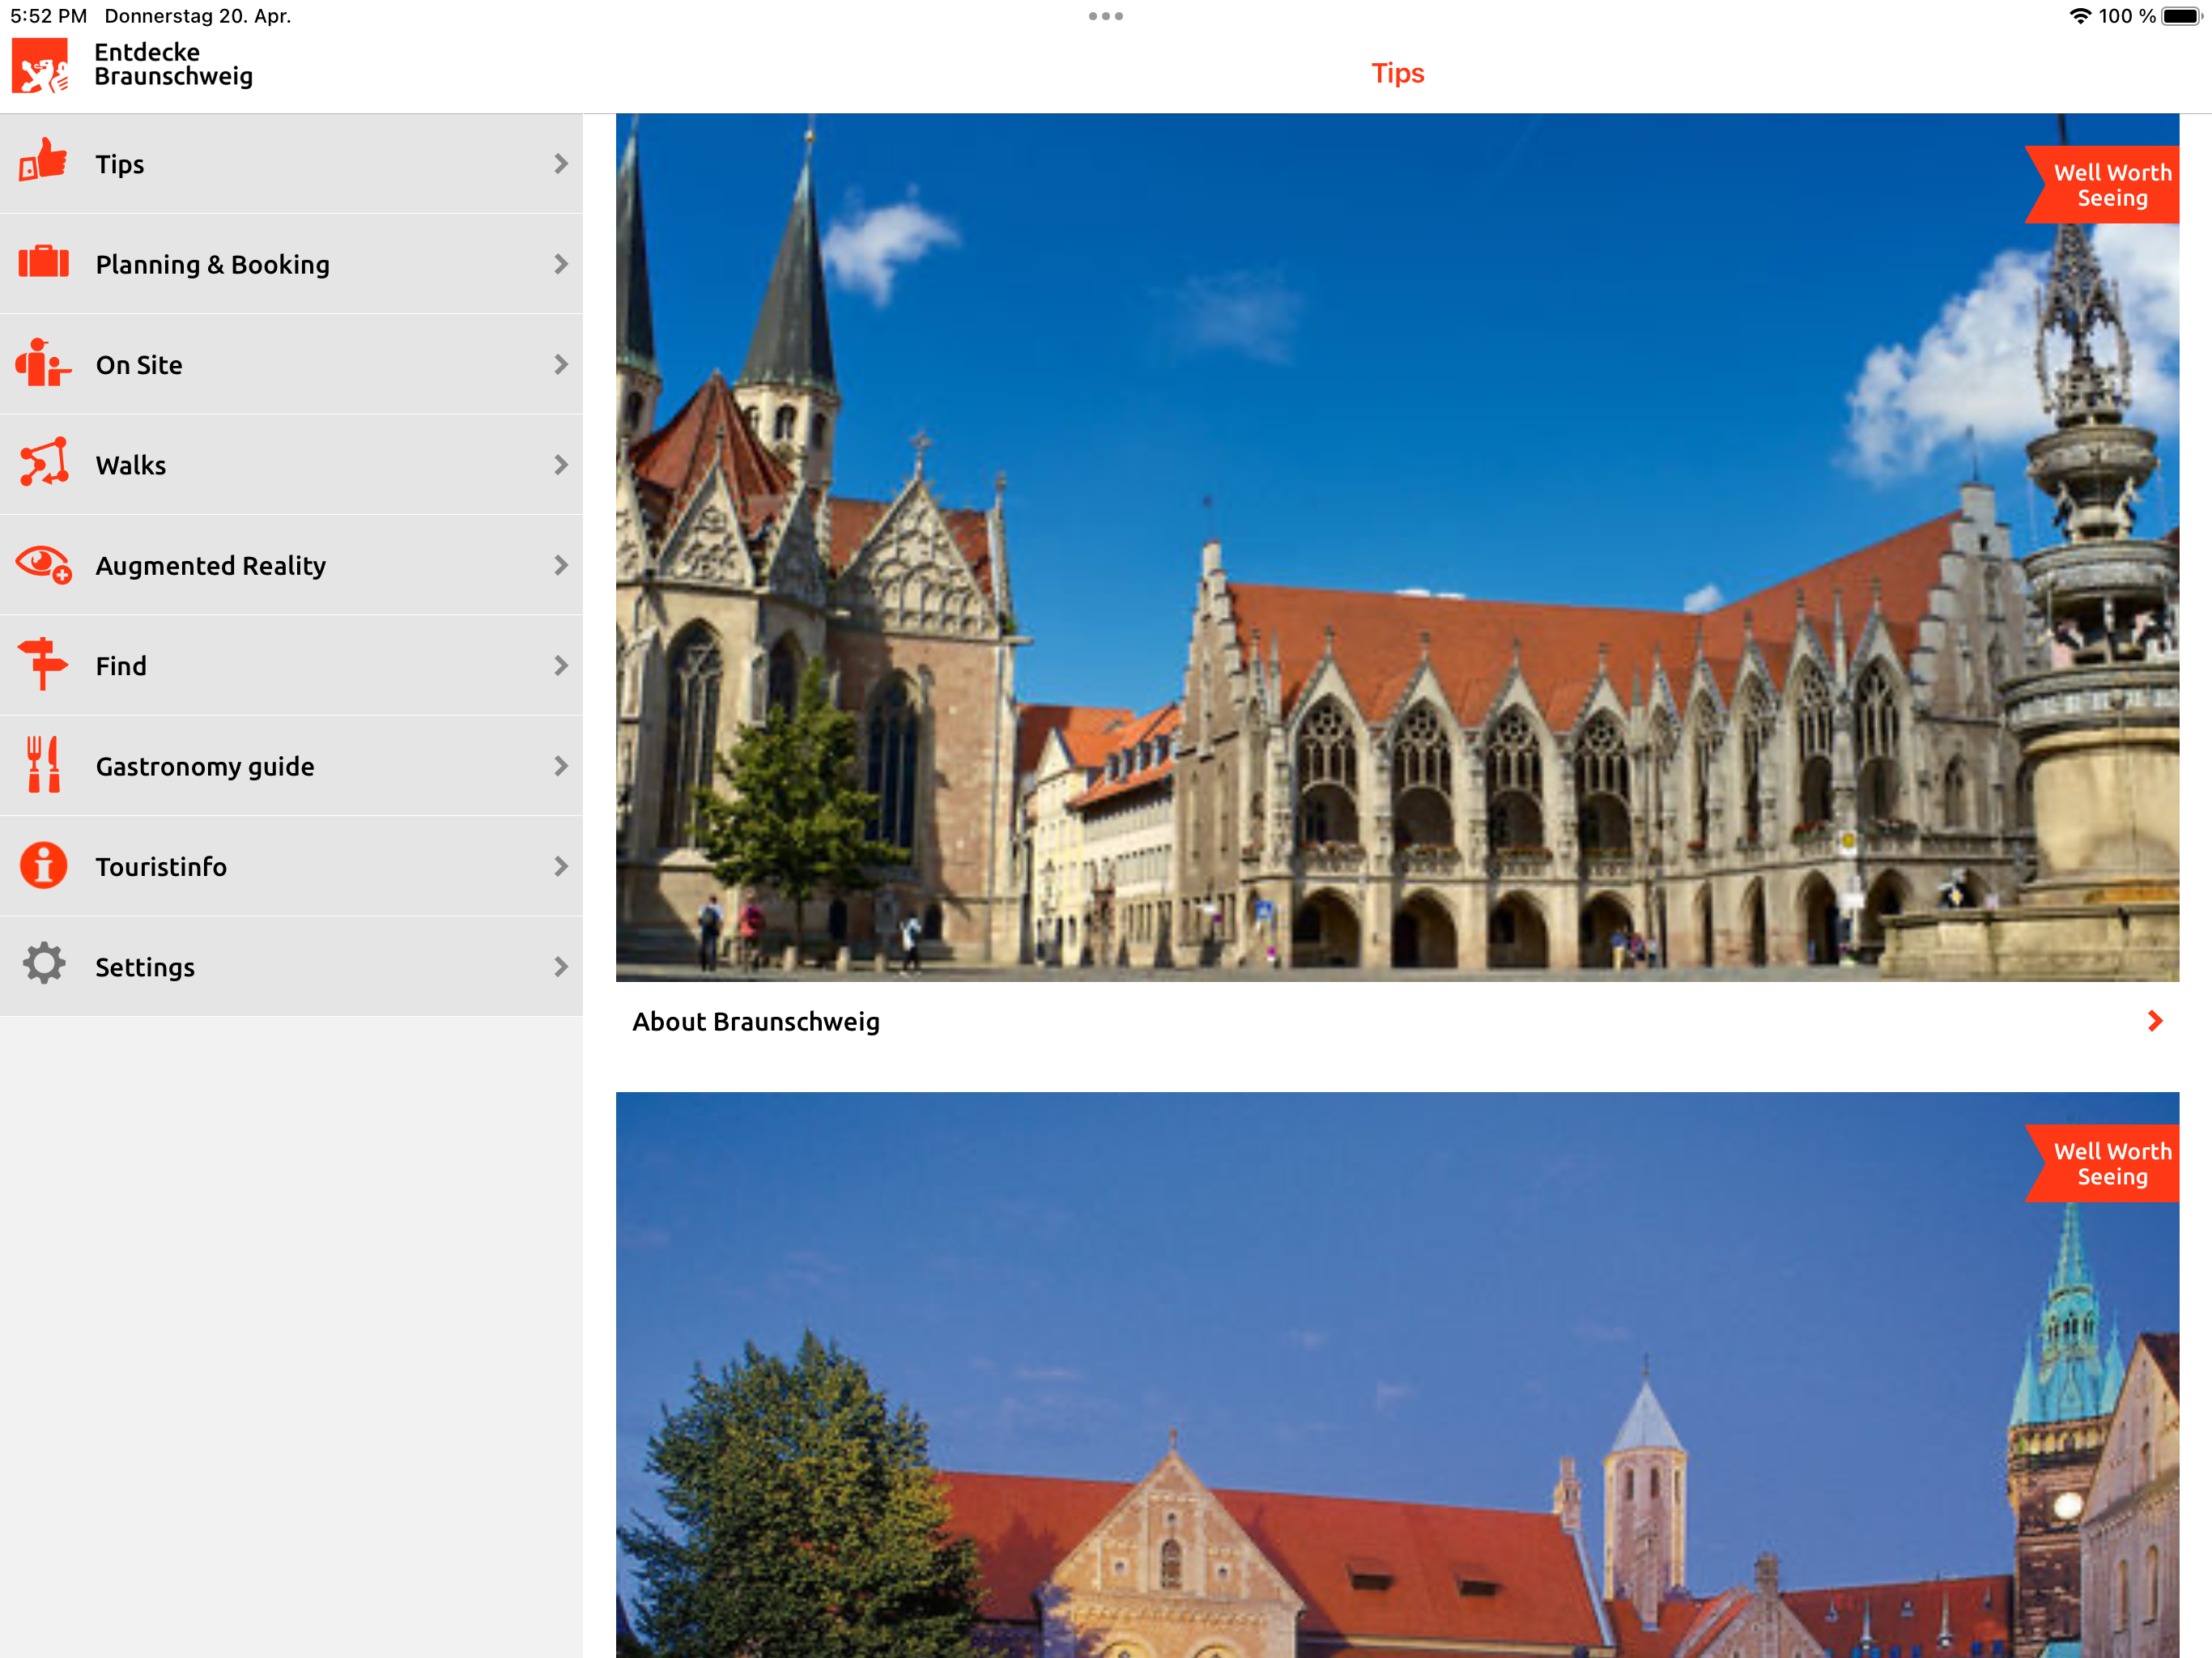Tap the battery status icon
This screenshot has height=1658, width=2212.
[x=2181, y=16]
